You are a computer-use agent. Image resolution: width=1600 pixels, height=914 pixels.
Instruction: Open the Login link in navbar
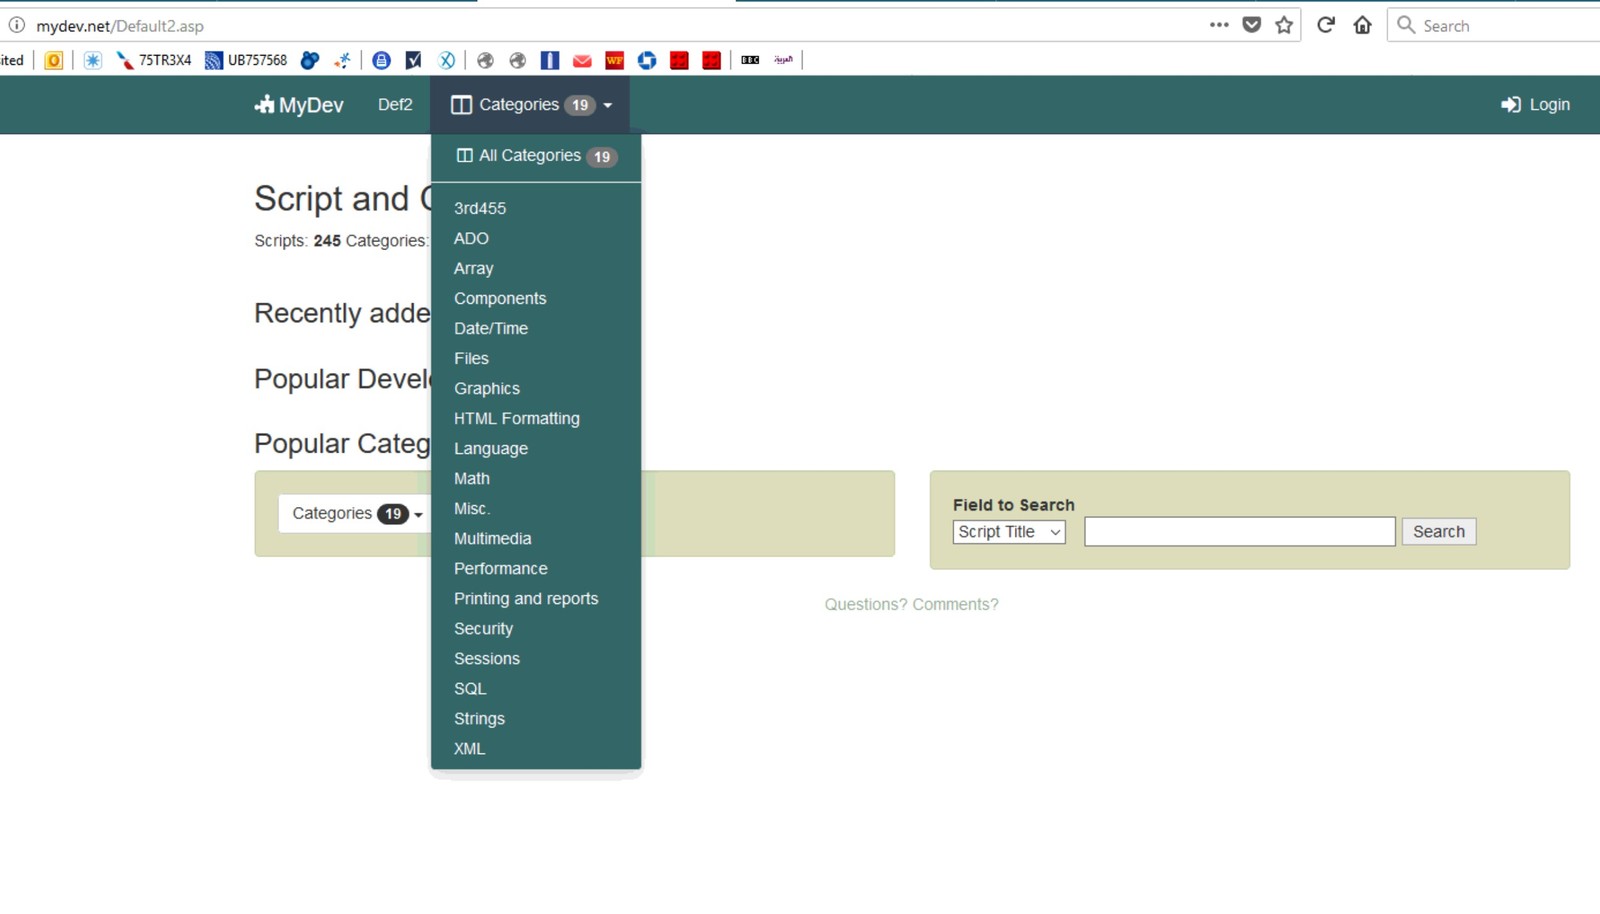pos(1536,105)
